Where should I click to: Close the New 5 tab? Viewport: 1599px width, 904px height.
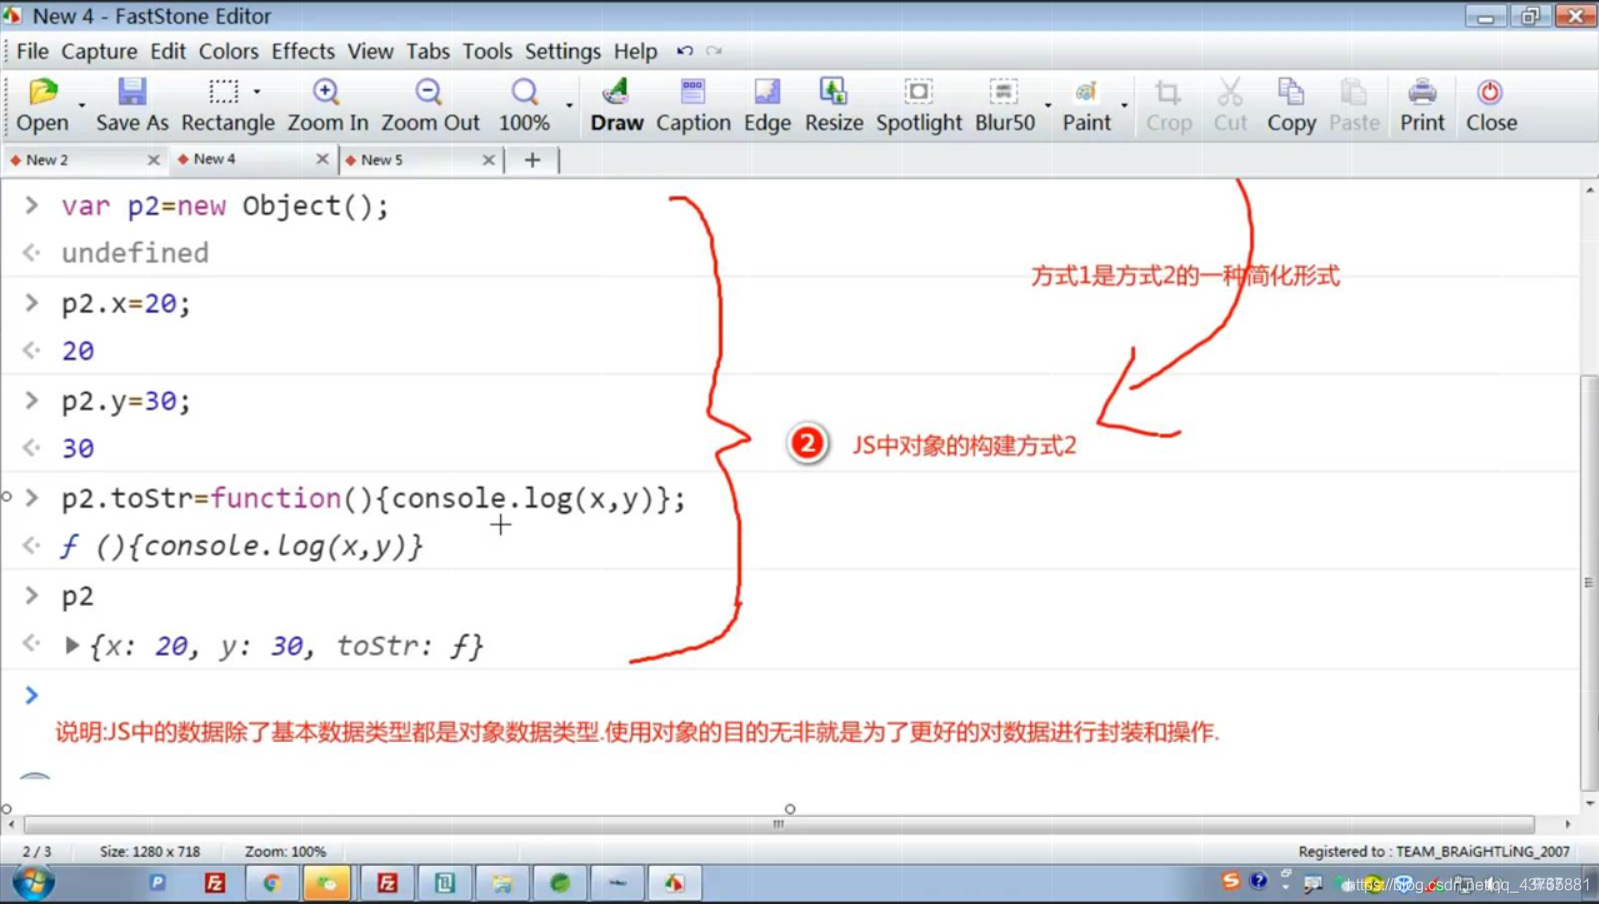pyautogui.click(x=488, y=160)
